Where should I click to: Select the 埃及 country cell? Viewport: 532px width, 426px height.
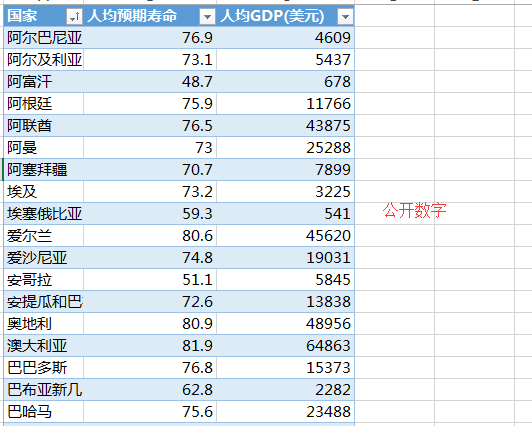pos(43,192)
